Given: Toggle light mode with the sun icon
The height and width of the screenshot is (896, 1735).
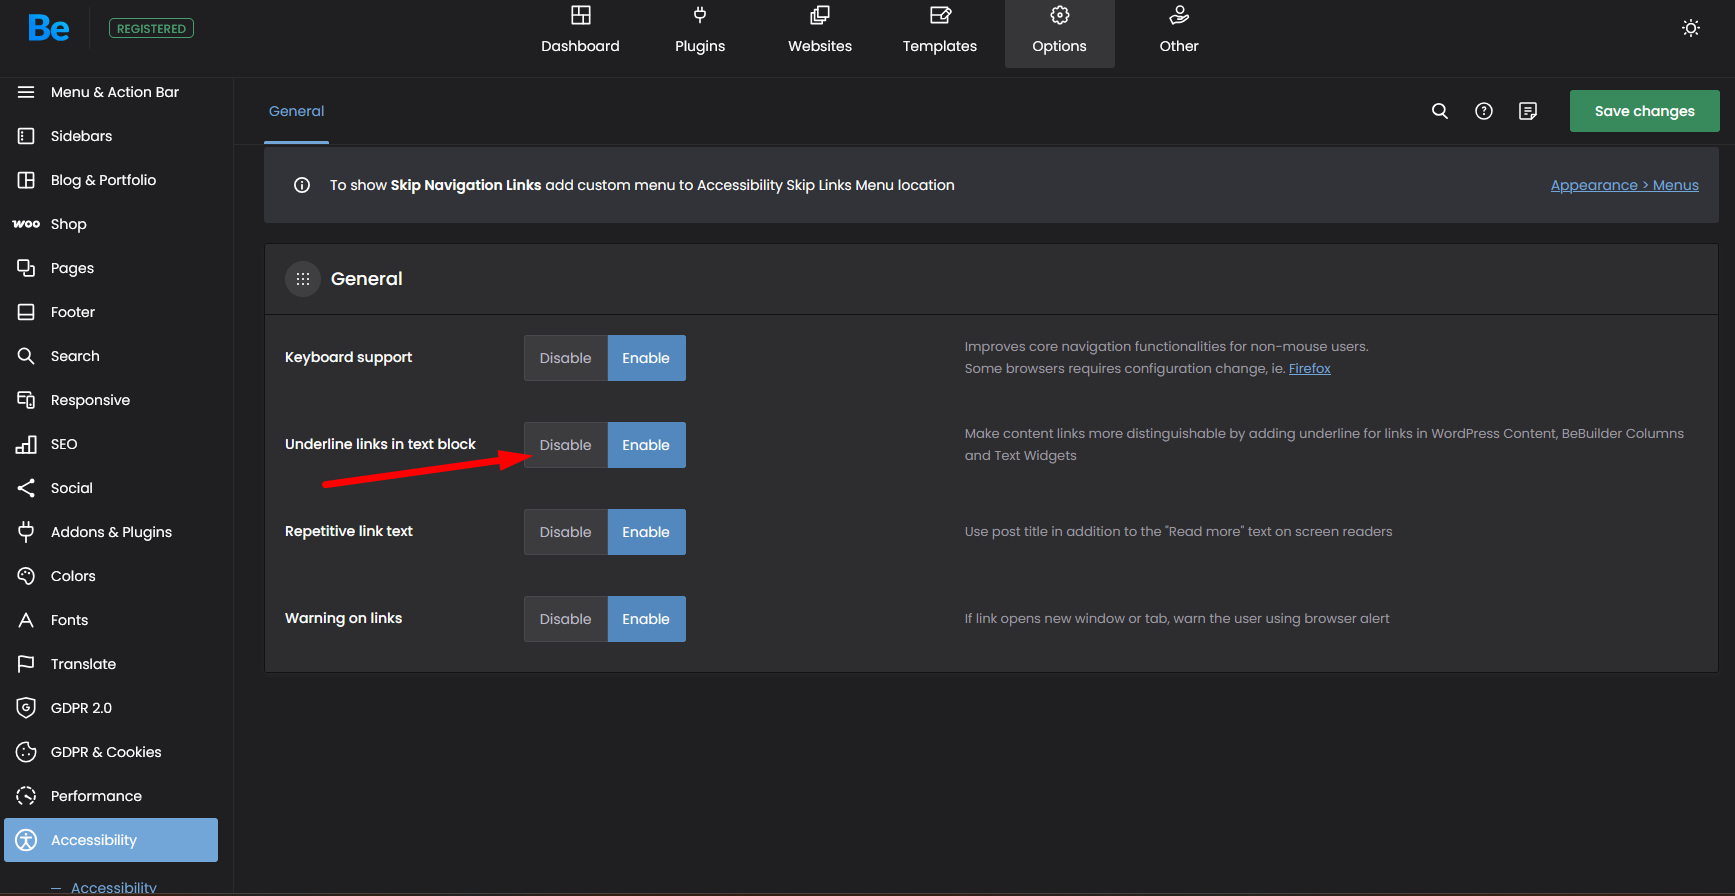Looking at the screenshot, I should point(1691,28).
